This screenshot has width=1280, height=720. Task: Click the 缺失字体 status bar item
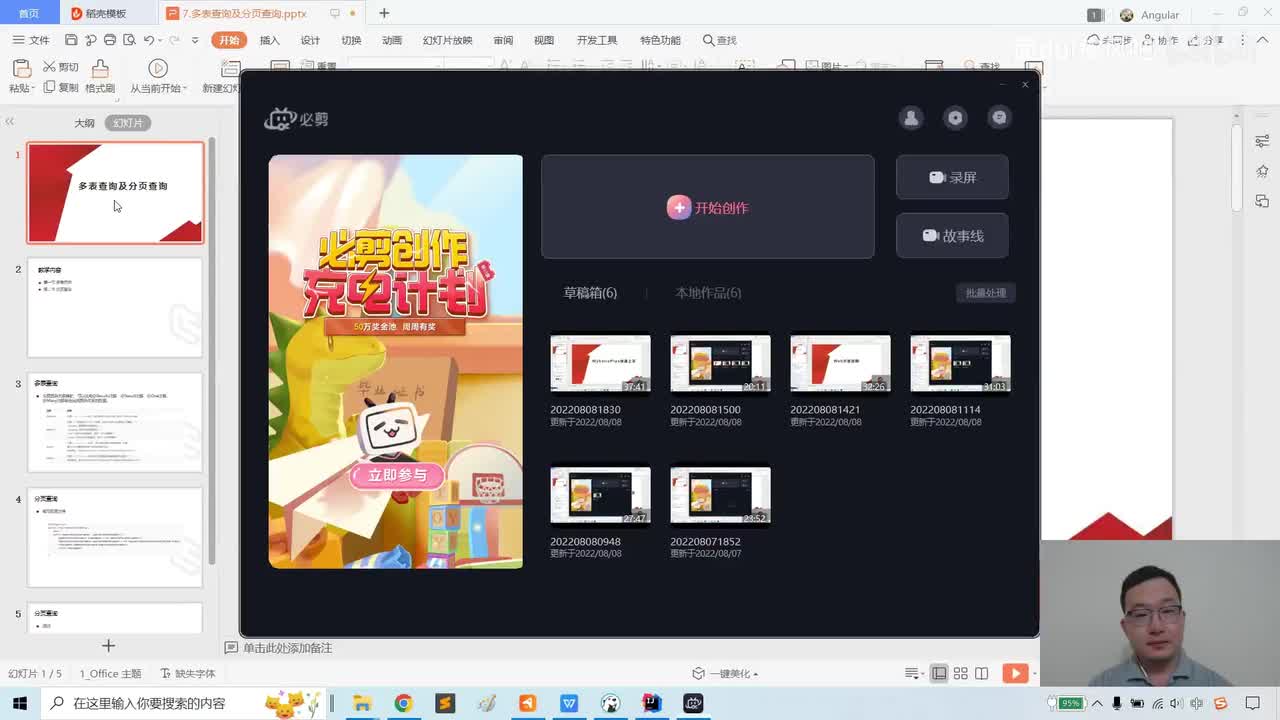coord(188,674)
